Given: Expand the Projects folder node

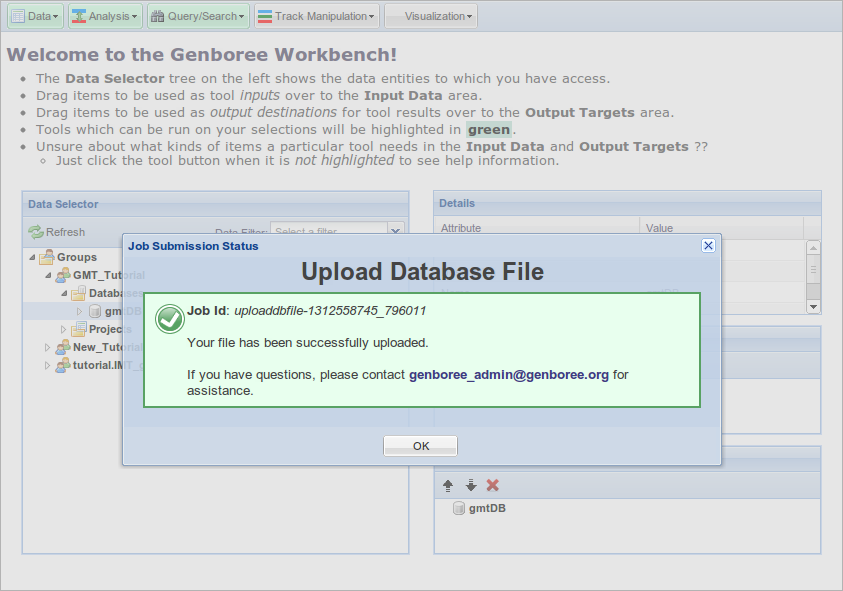Looking at the screenshot, I should coord(63,329).
